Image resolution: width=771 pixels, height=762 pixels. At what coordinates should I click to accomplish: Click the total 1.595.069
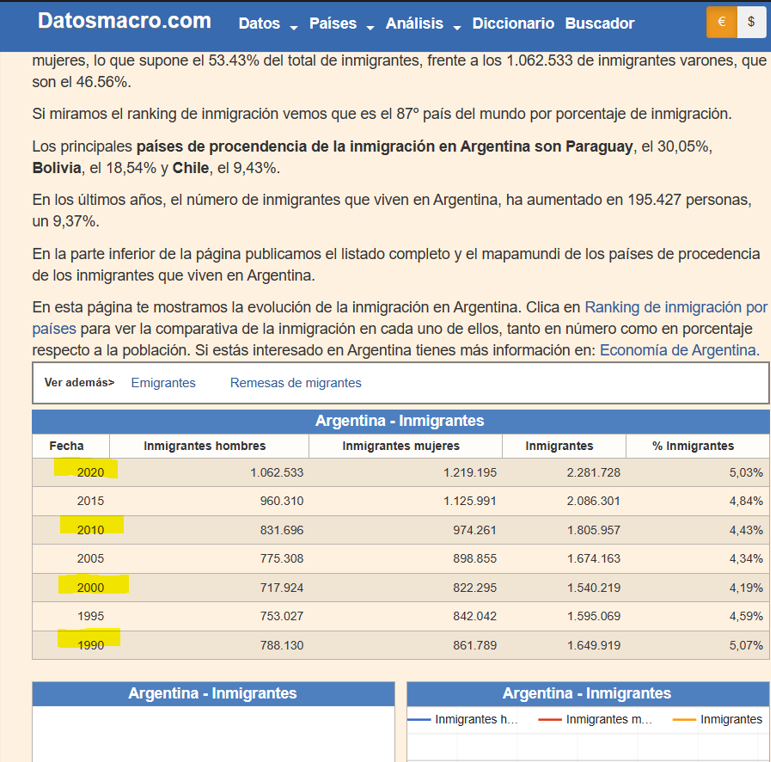tap(593, 616)
